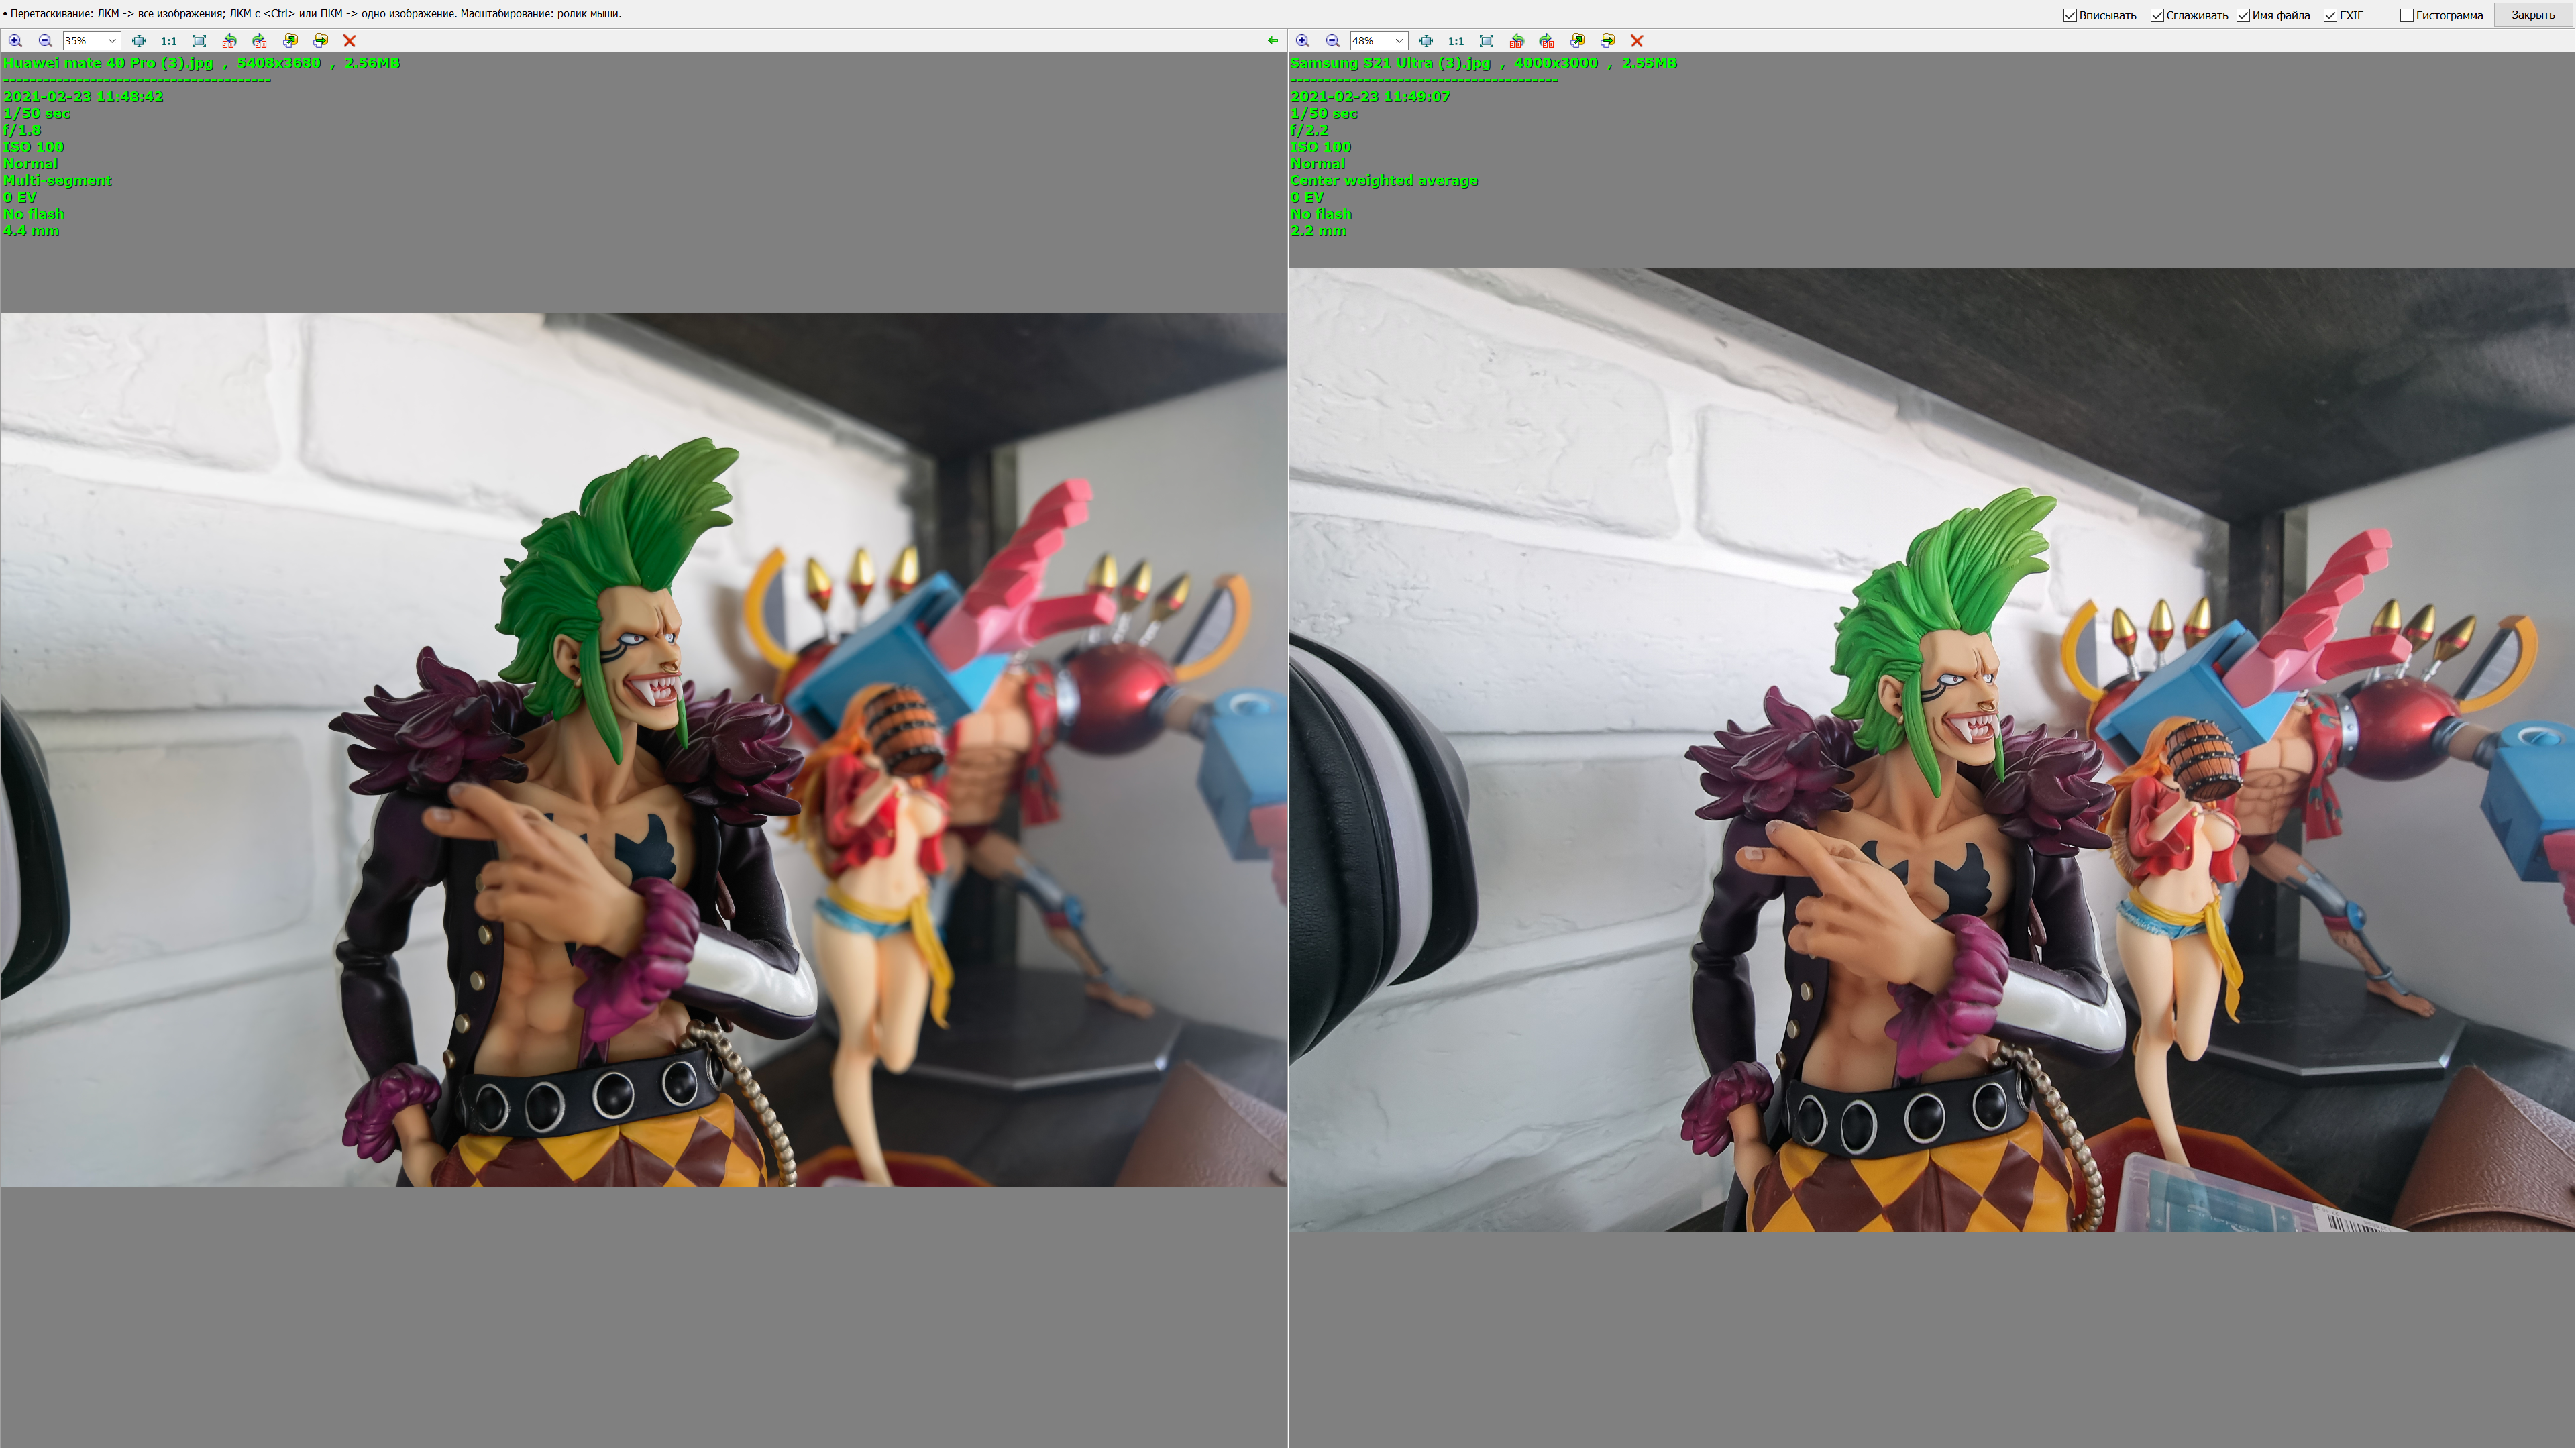Move the Samsung image to folder
This screenshot has width=2576, height=1449.
1607,41
